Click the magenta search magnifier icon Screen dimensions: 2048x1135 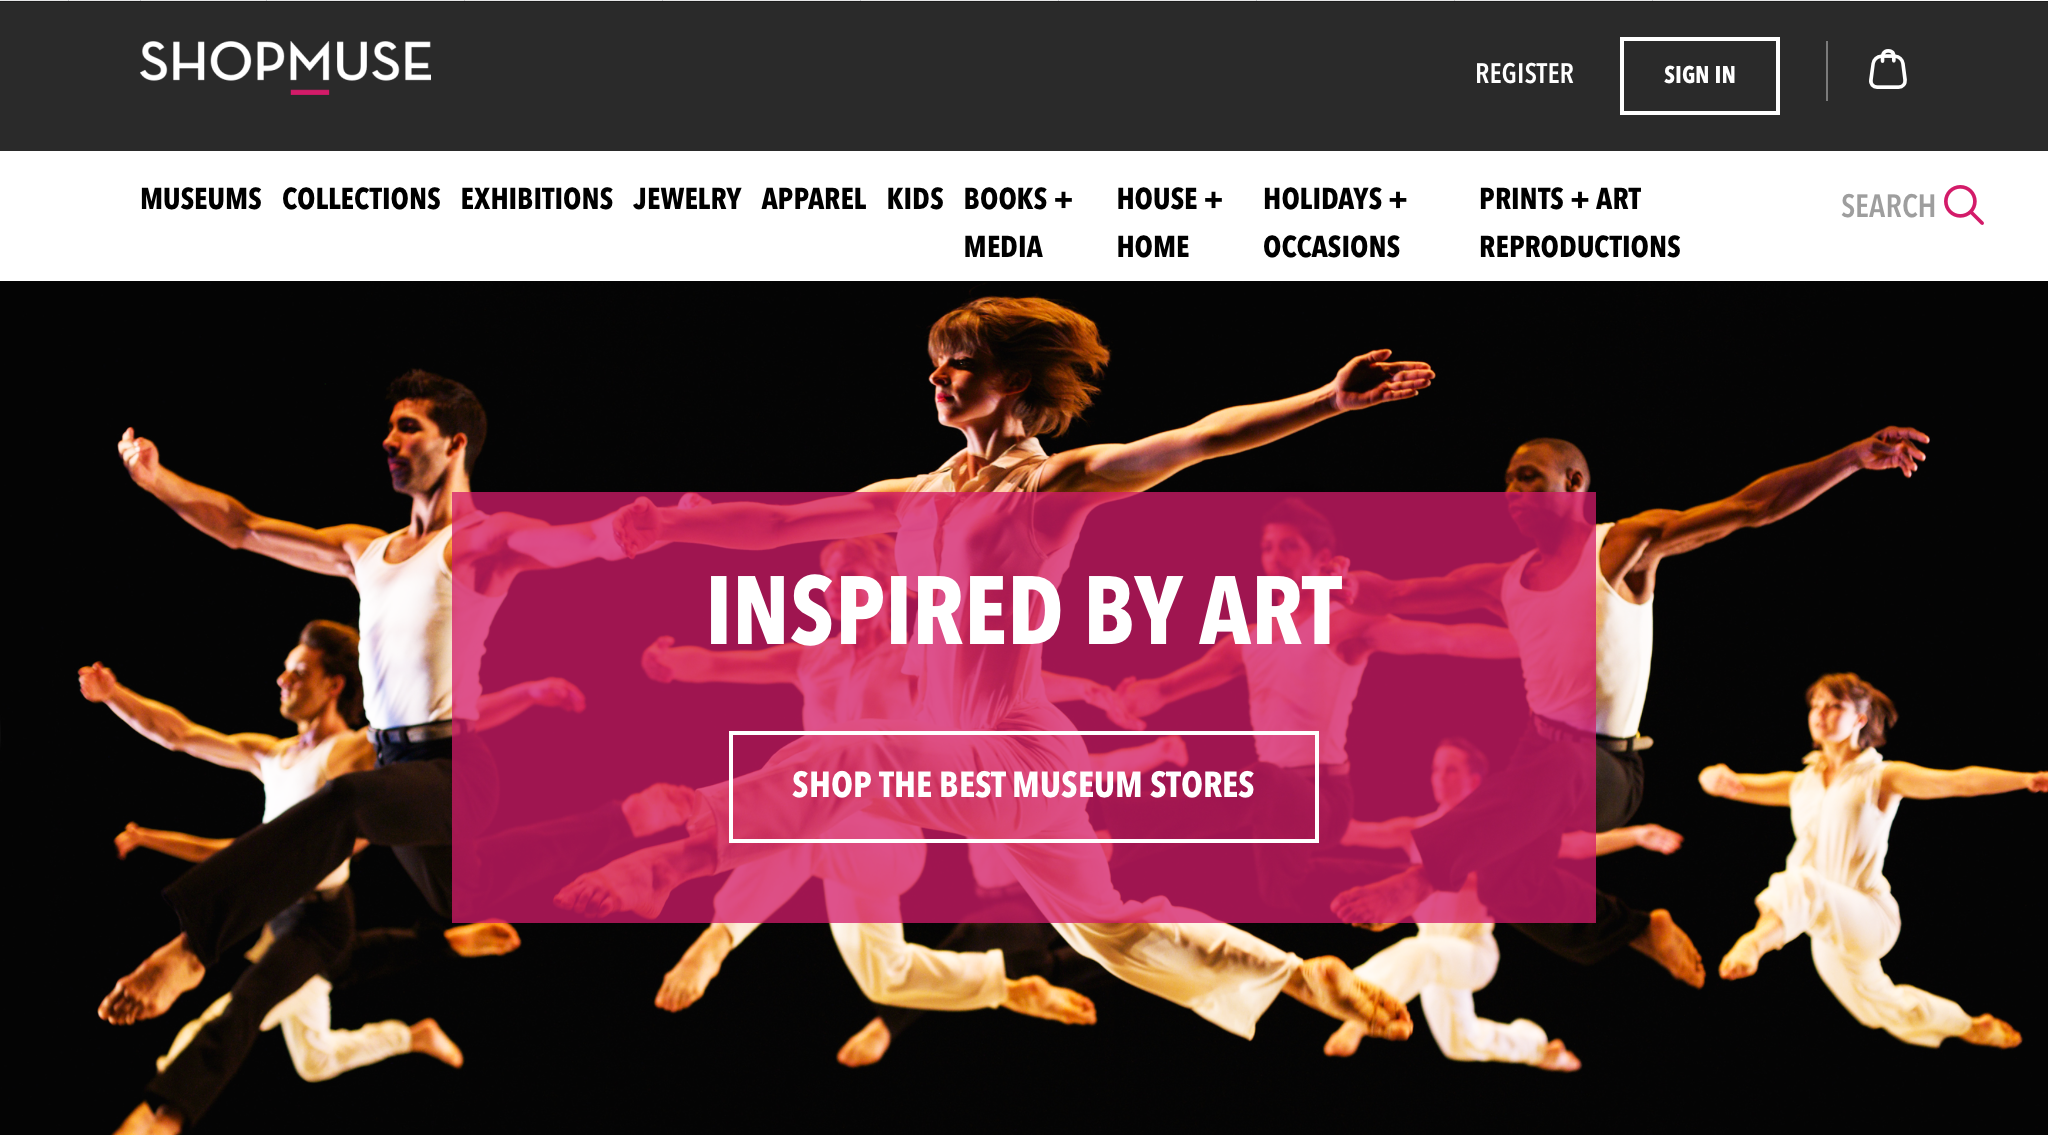1964,205
